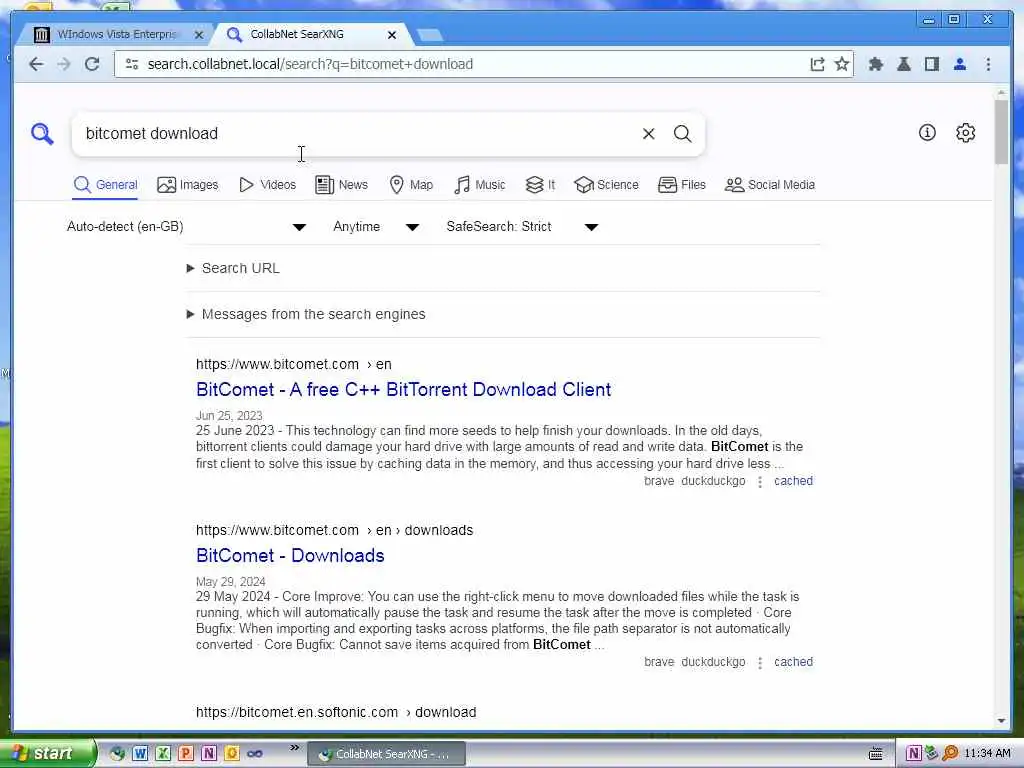Screen dimensions: 1024x768
Task: Launch Excel from the quick launch bar
Action: tap(163, 754)
